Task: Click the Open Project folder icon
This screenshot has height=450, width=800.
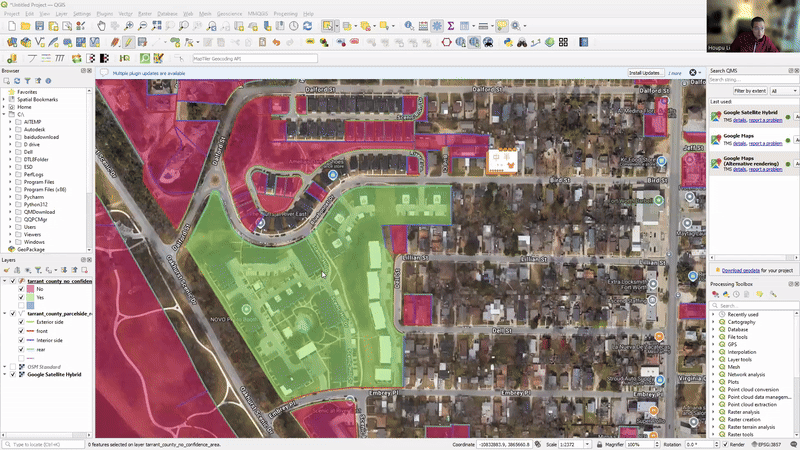Action: [x=26, y=25]
